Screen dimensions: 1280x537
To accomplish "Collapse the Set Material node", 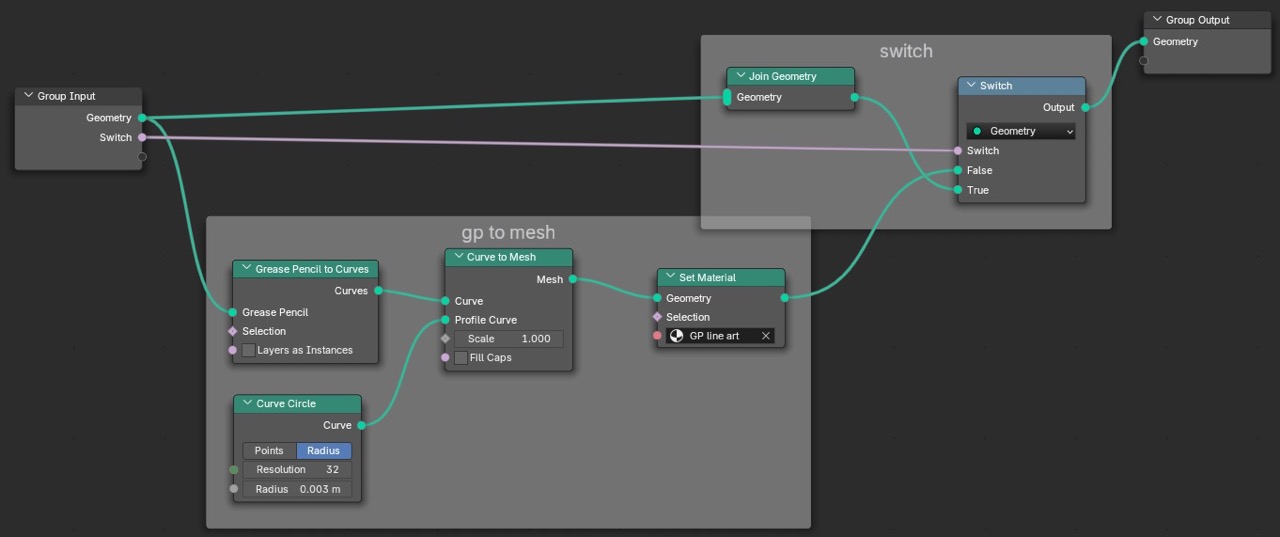I will 670,278.
